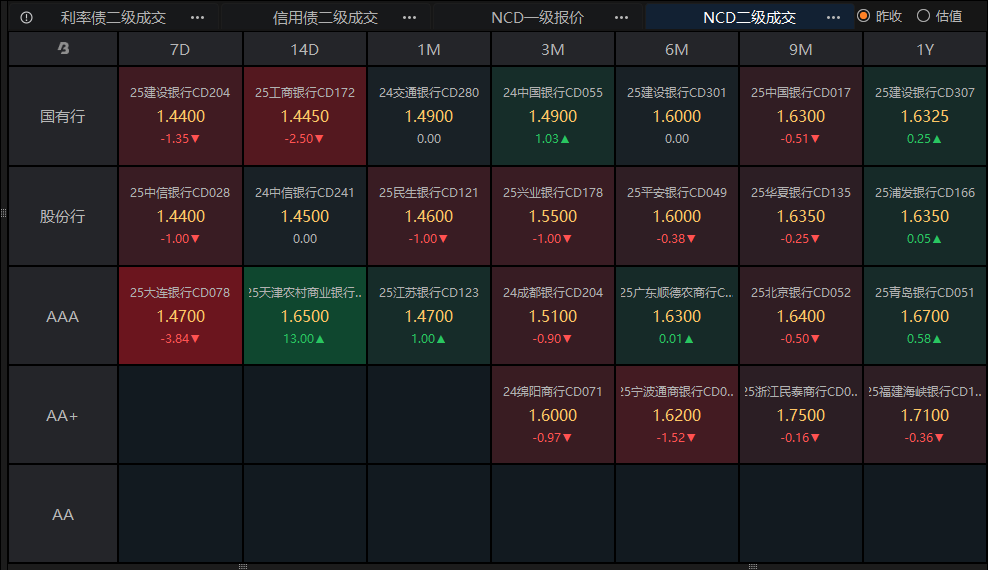Click the 25浦发银行CD166 quote cell

pyautogui.click(x=924, y=216)
